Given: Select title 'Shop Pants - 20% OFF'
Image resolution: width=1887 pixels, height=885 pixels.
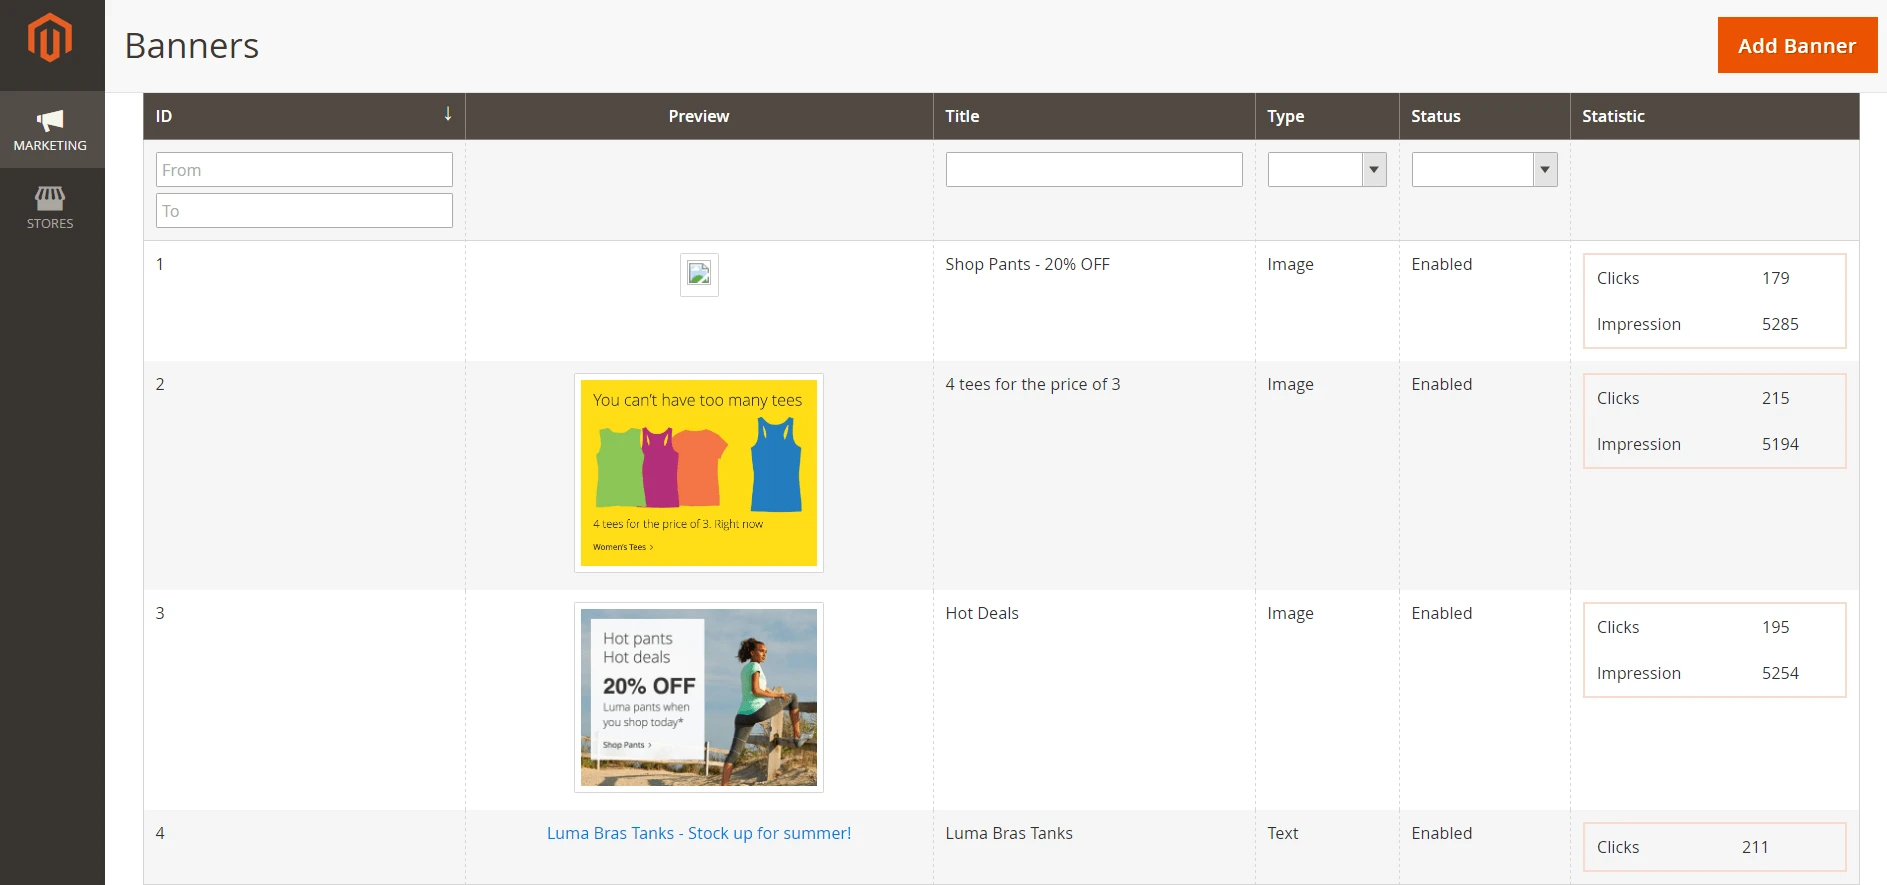Looking at the screenshot, I should pyautogui.click(x=1027, y=264).
